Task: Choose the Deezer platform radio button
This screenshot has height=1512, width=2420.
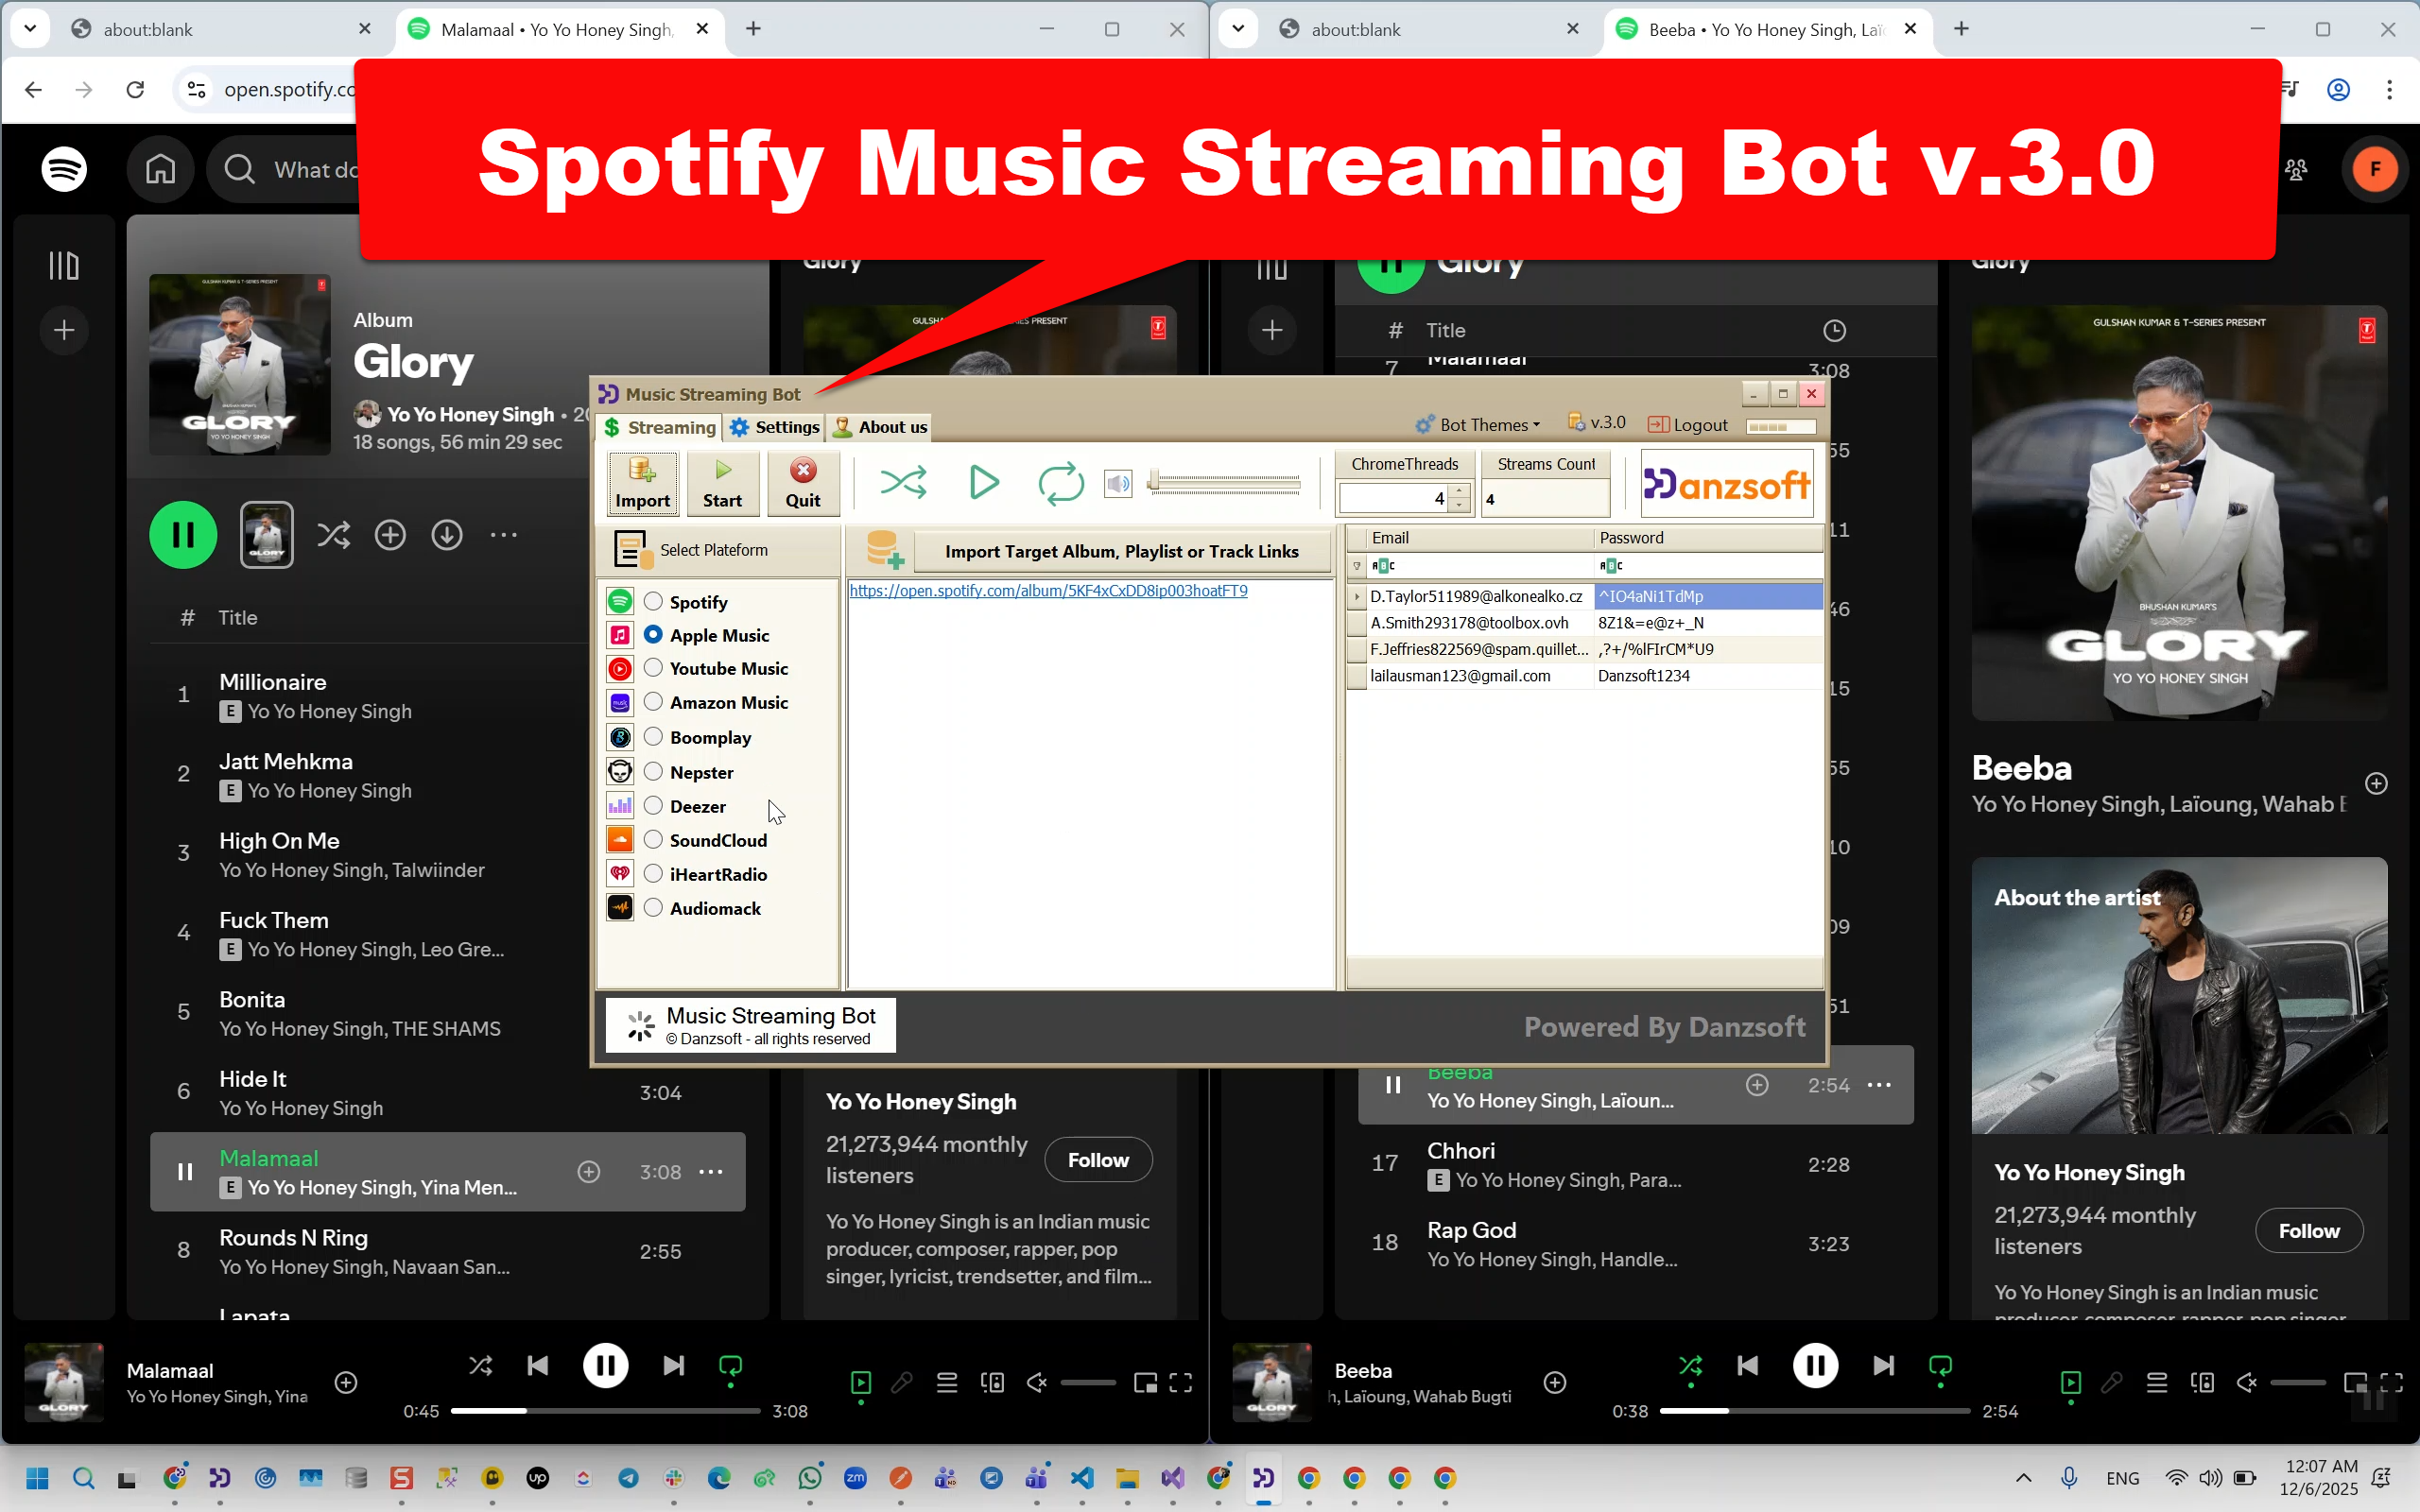Action: (x=653, y=805)
